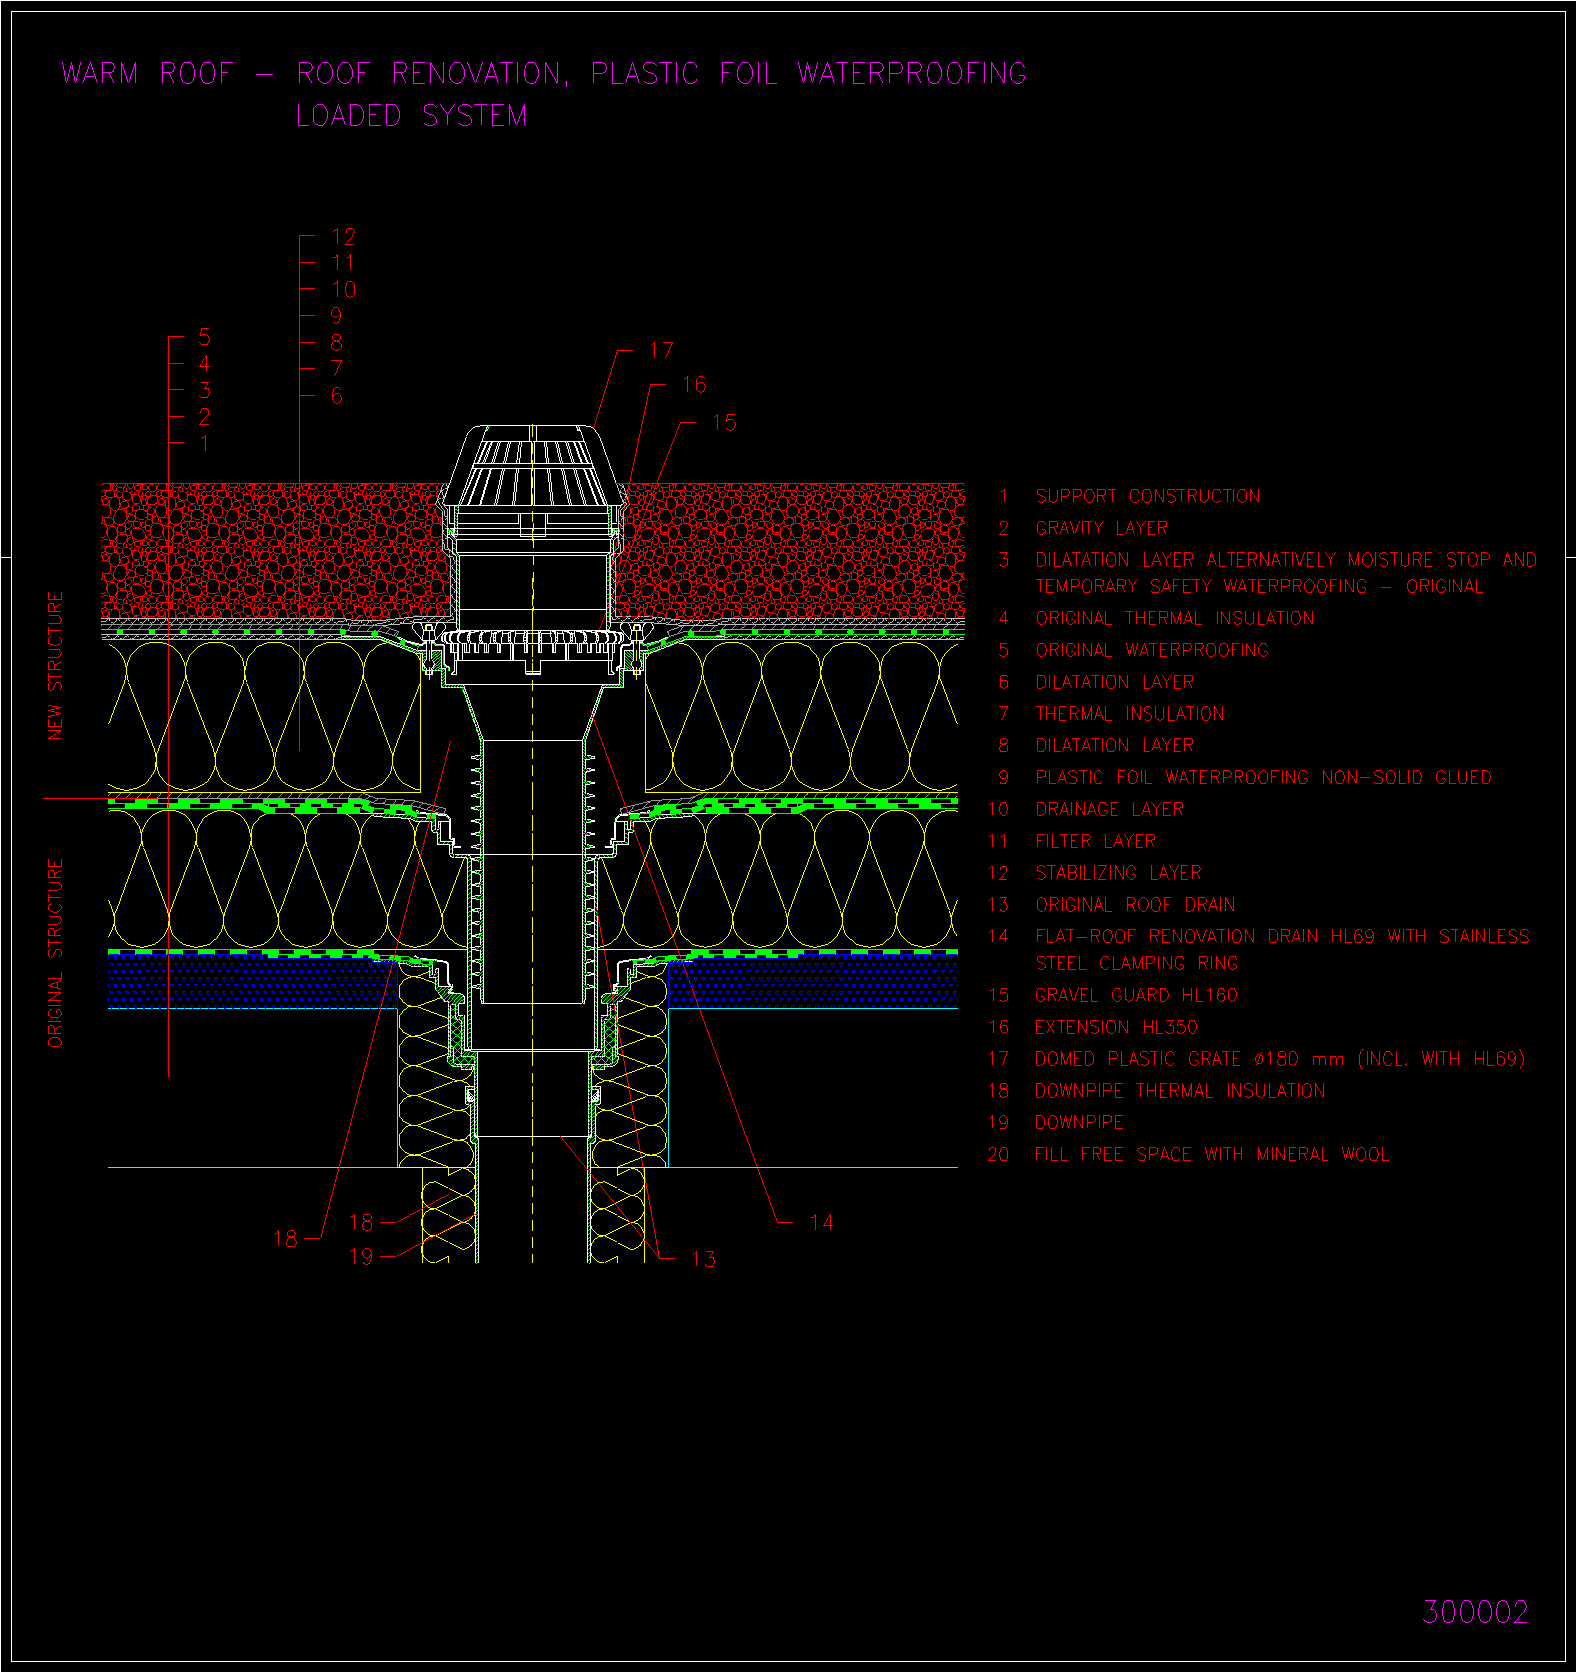Image resolution: width=1577 pixels, height=1673 pixels.
Task: Click layer tick label '5' on the red stack
Action: [204, 337]
